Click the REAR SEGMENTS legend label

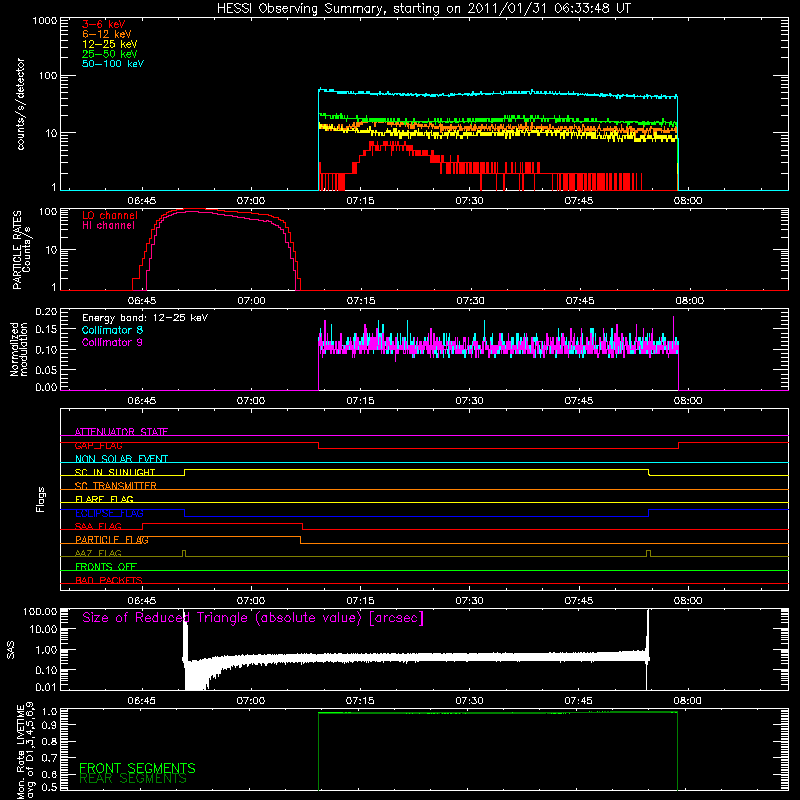(x=133, y=779)
